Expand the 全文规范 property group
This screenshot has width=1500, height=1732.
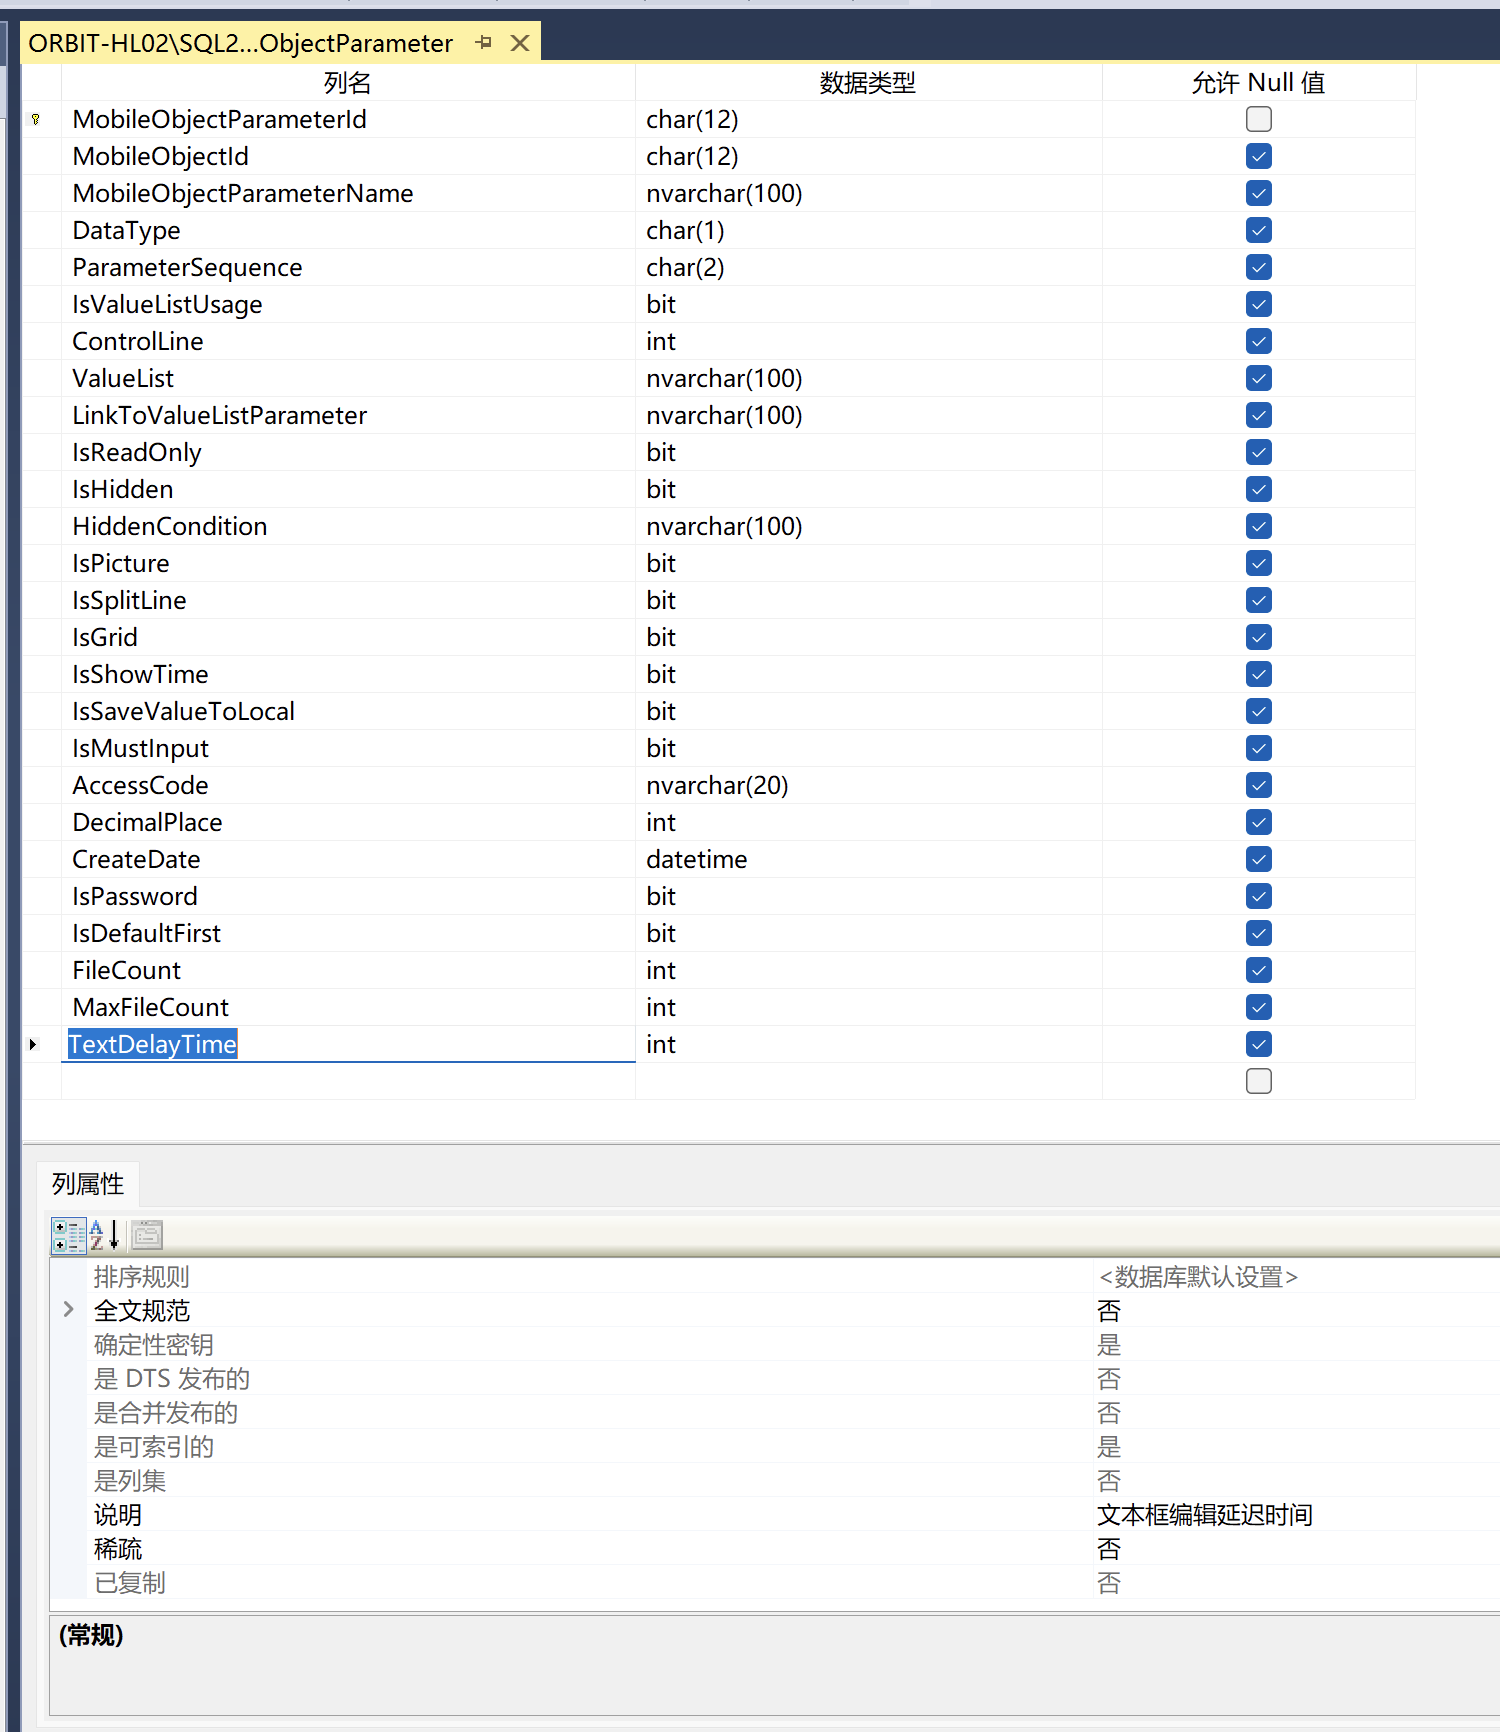pos(68,1310)
